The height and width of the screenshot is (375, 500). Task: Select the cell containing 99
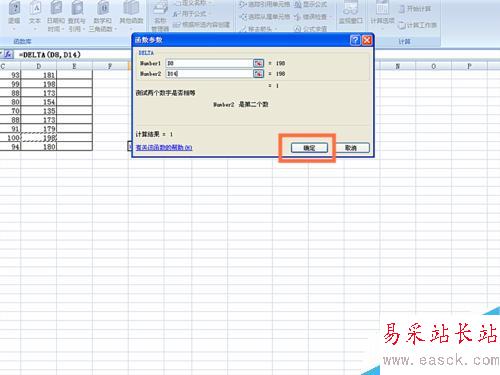click(x=10, y=84)
